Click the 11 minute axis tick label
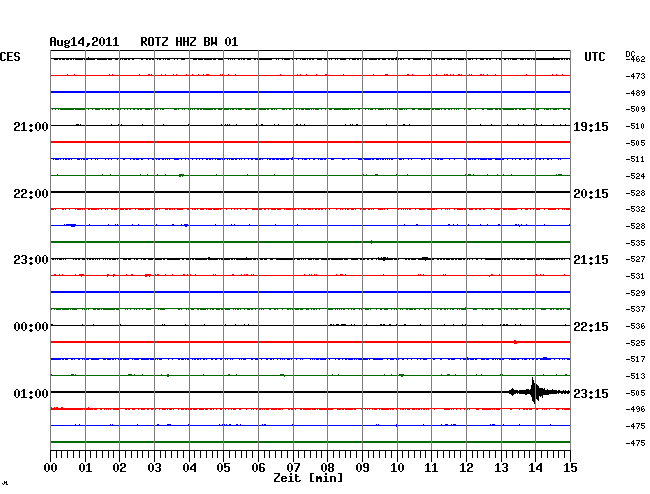 [x=431, y=467]
